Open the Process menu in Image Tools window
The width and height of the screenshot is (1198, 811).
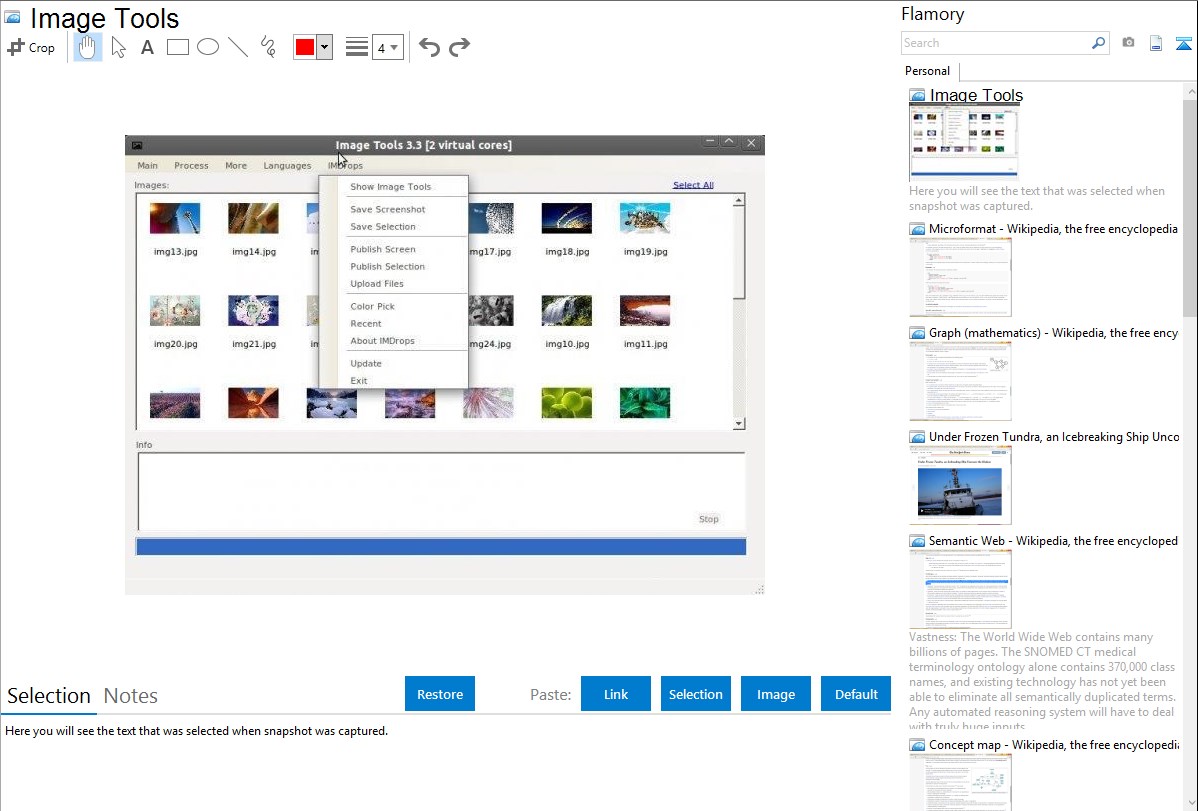191,166
